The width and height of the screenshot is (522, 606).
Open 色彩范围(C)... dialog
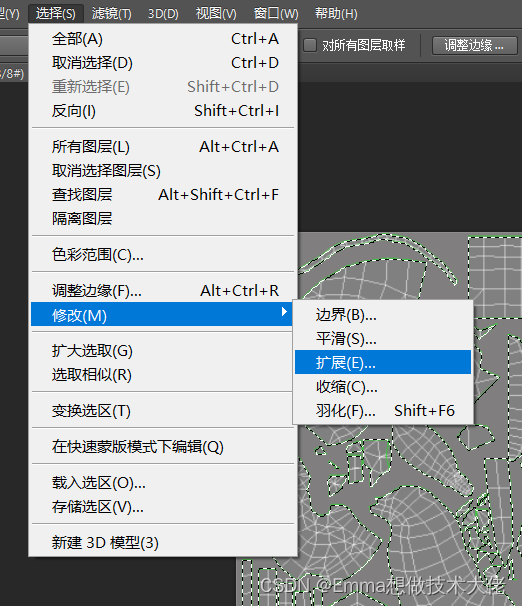[x=163, y=254]
